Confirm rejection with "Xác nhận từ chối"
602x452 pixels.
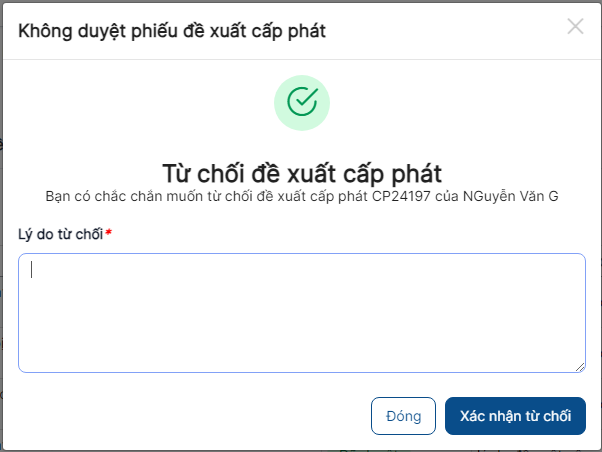click(515, 416)
